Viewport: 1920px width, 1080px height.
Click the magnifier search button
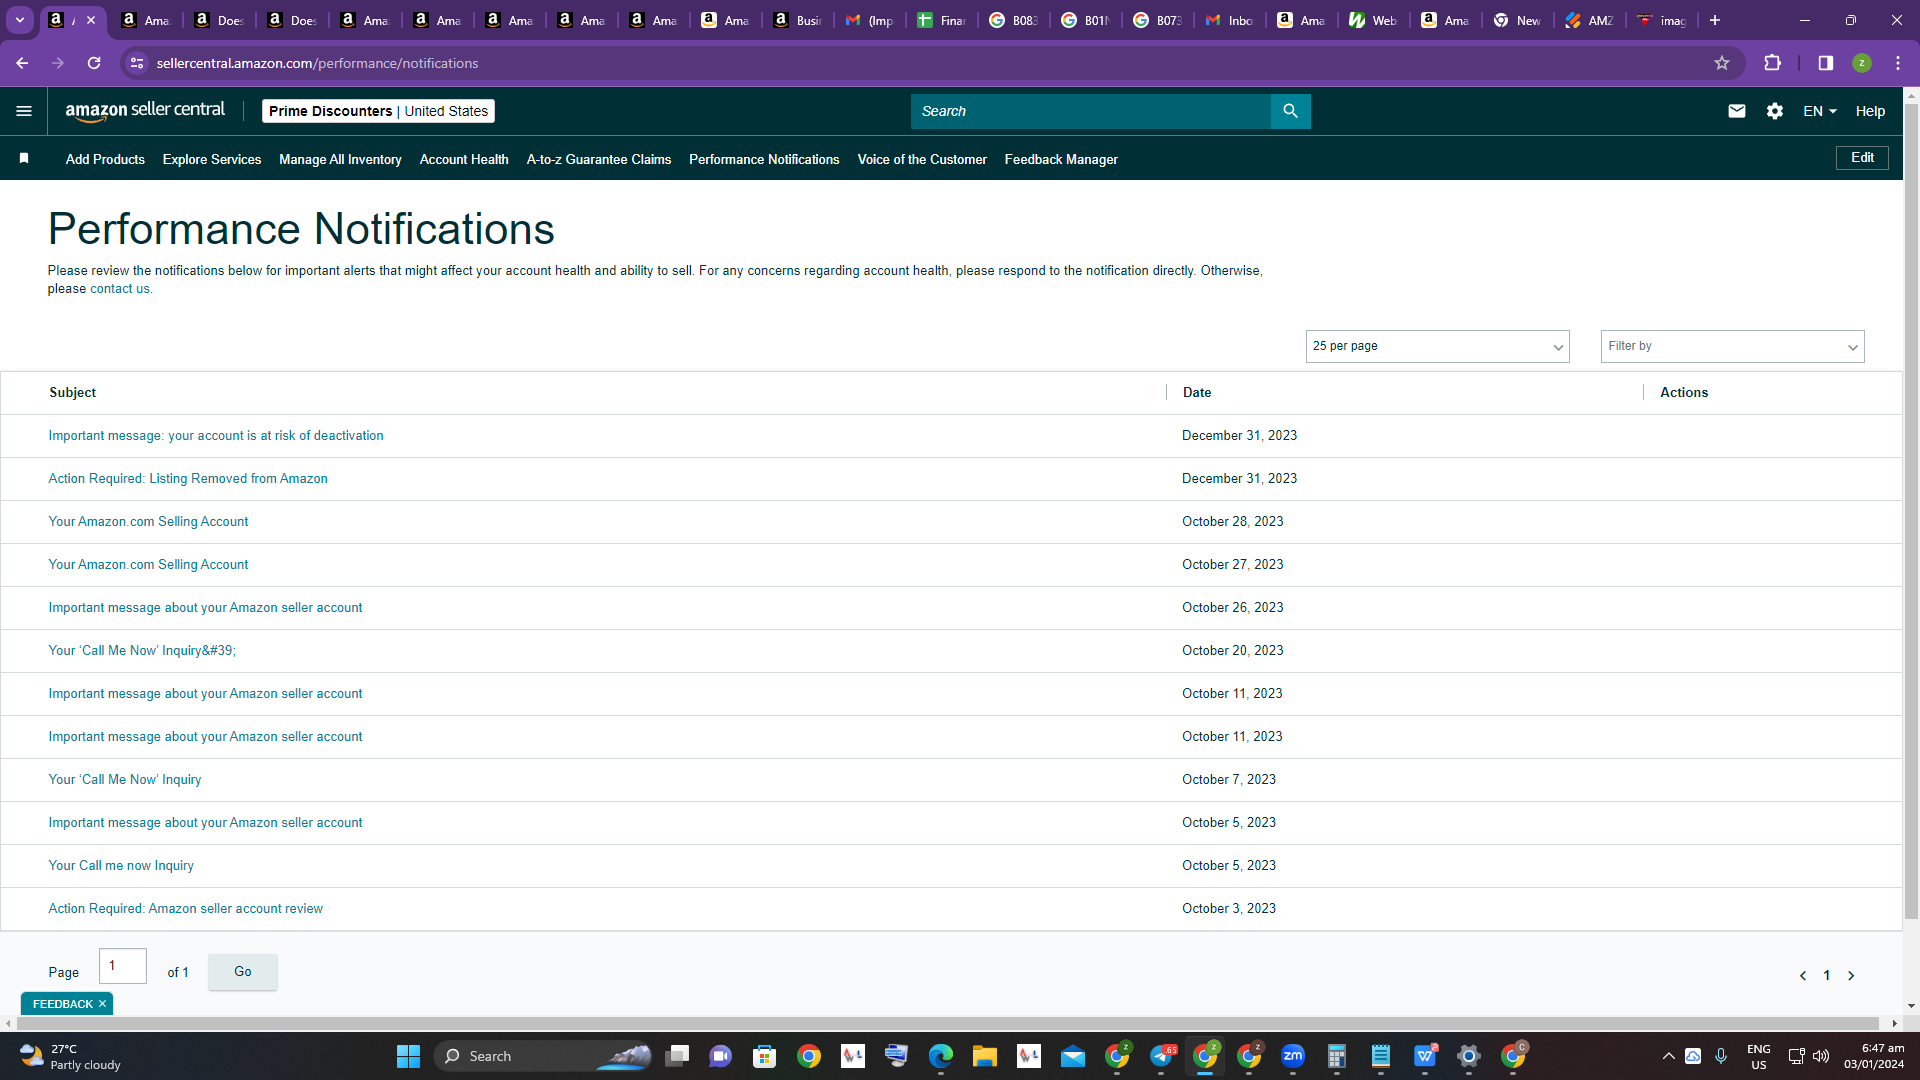[x=1290, y=111]
